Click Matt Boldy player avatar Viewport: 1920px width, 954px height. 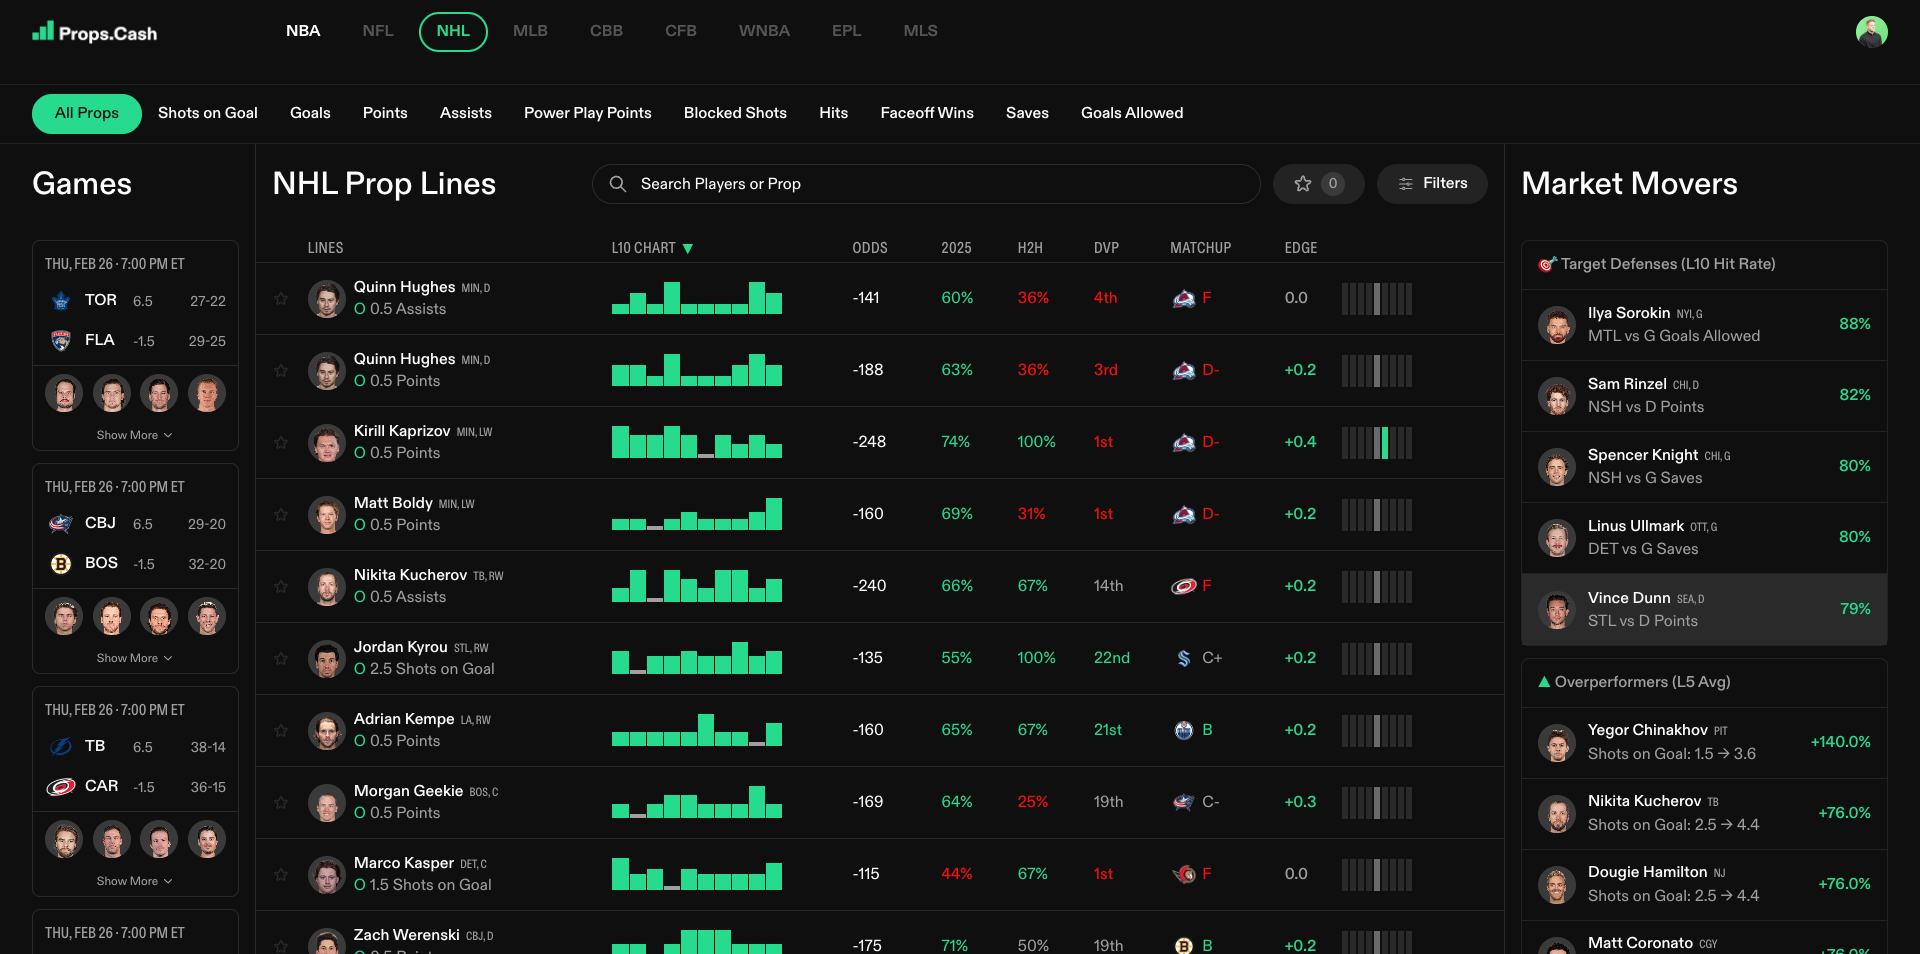click(327, 514)
